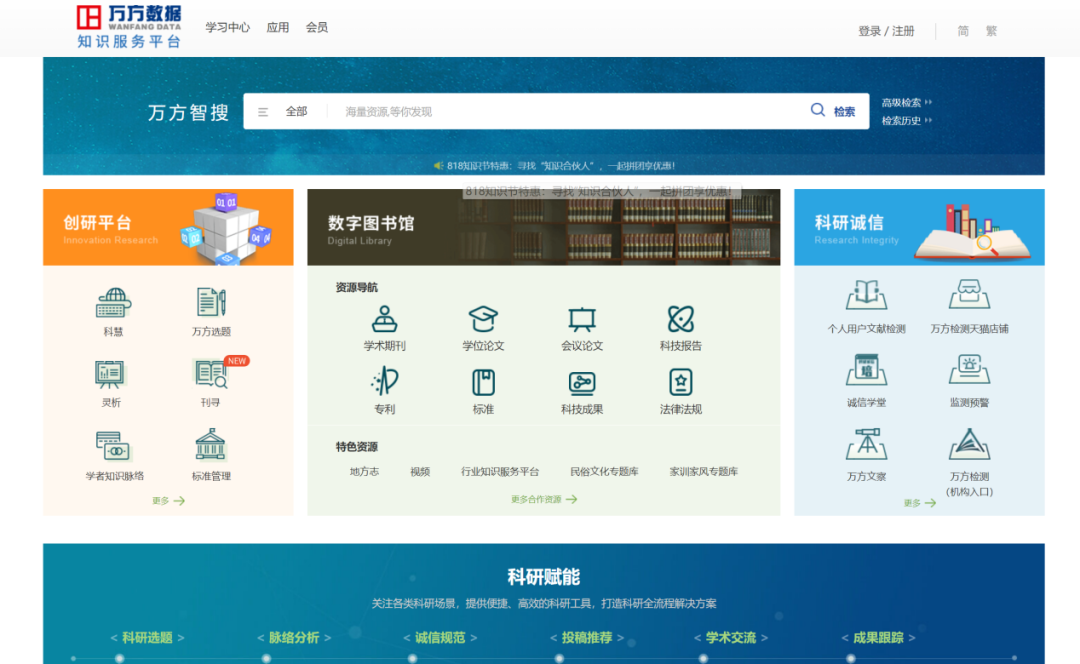The height and width of the screenshot is (664, 1080).
Task: Show 更多合作资源 in library panel
Action: (543, 499)
